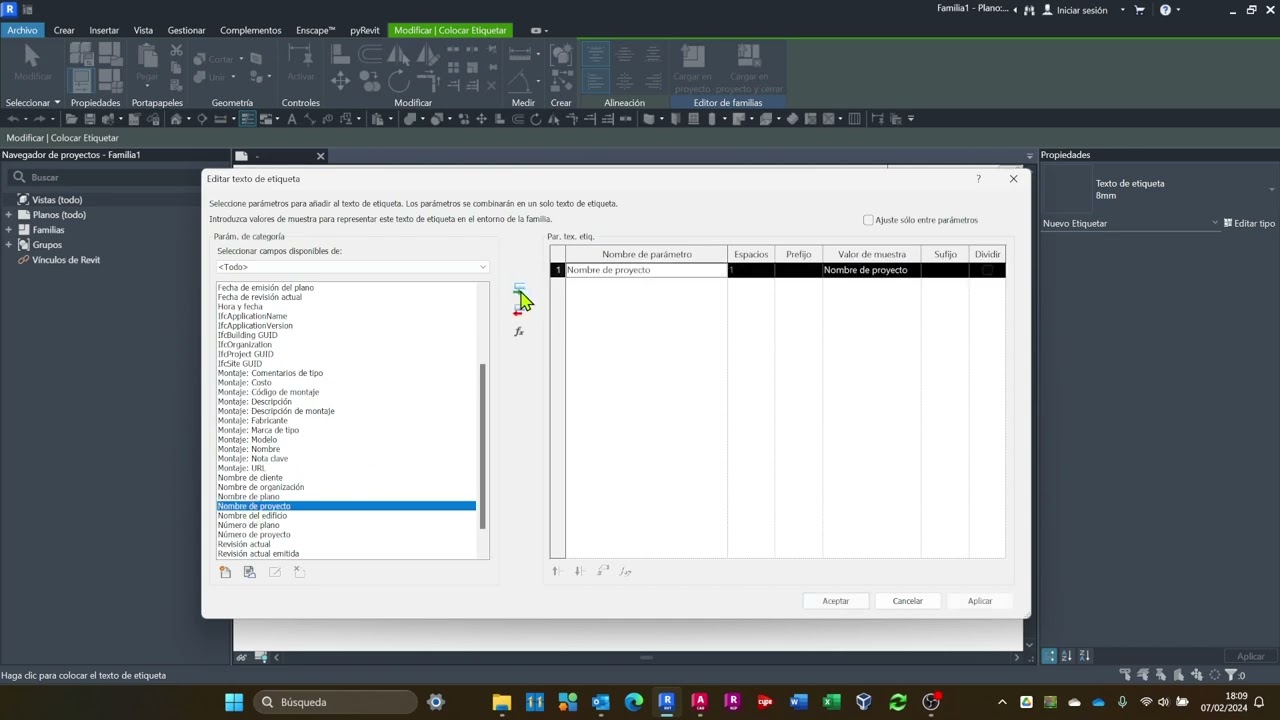
Task: Click the Text 'A' icon in the quick access toolbar
Action: coord(291,119)
